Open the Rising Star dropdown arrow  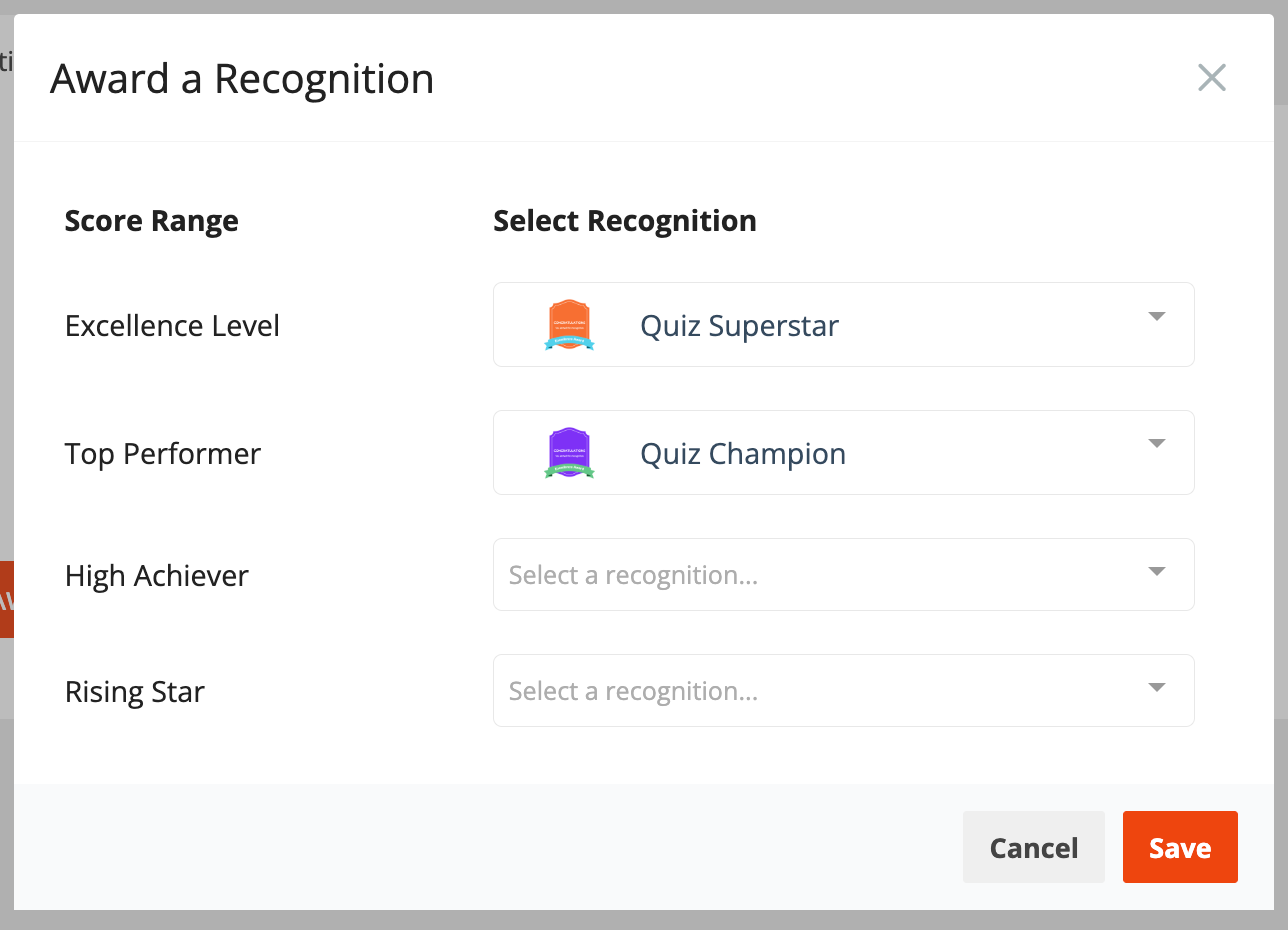point(1156,688)
